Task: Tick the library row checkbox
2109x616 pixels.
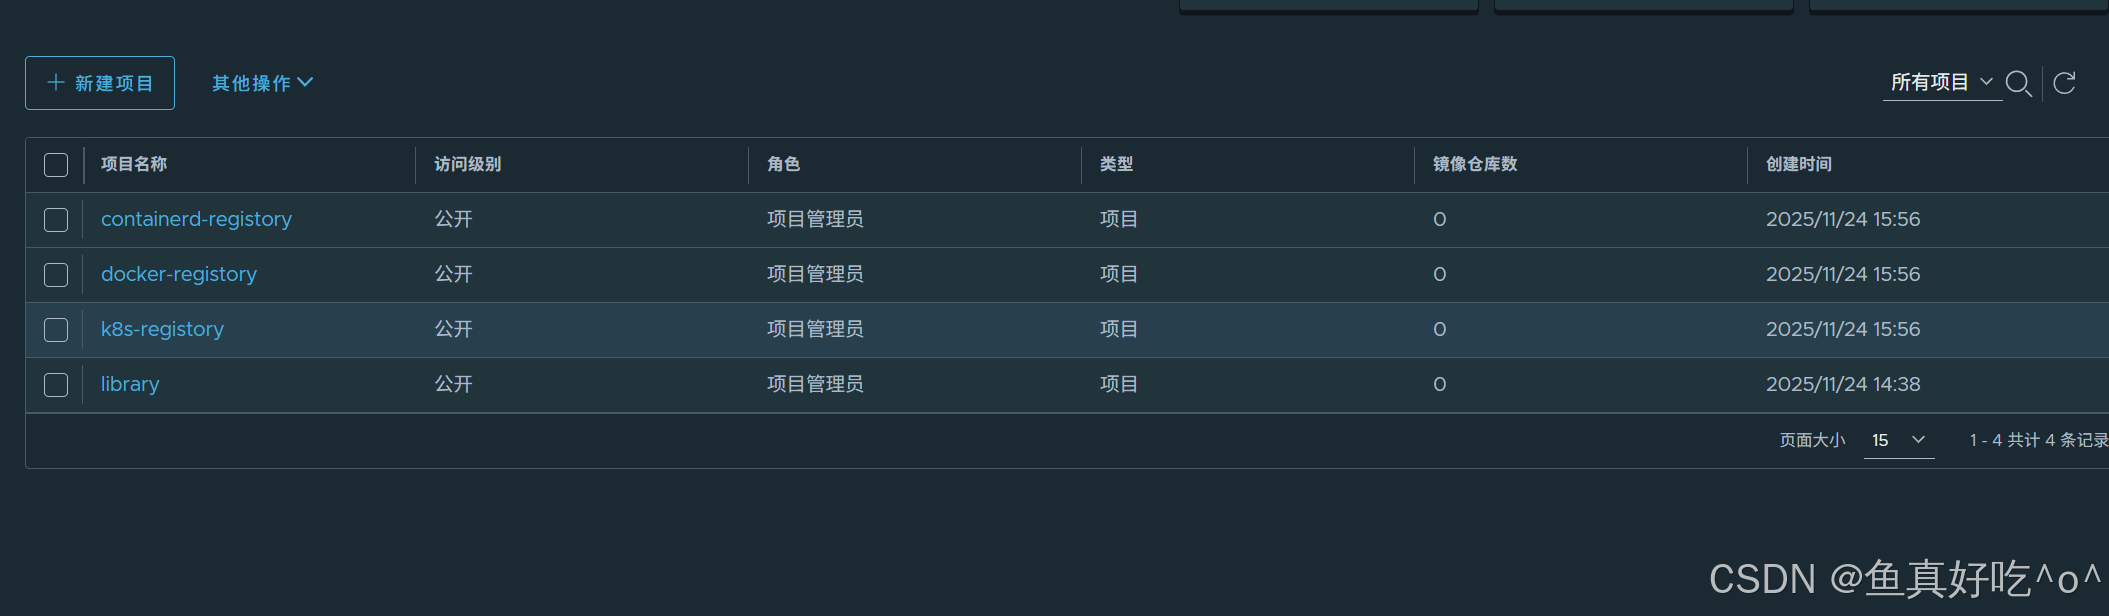Action: 56,385
